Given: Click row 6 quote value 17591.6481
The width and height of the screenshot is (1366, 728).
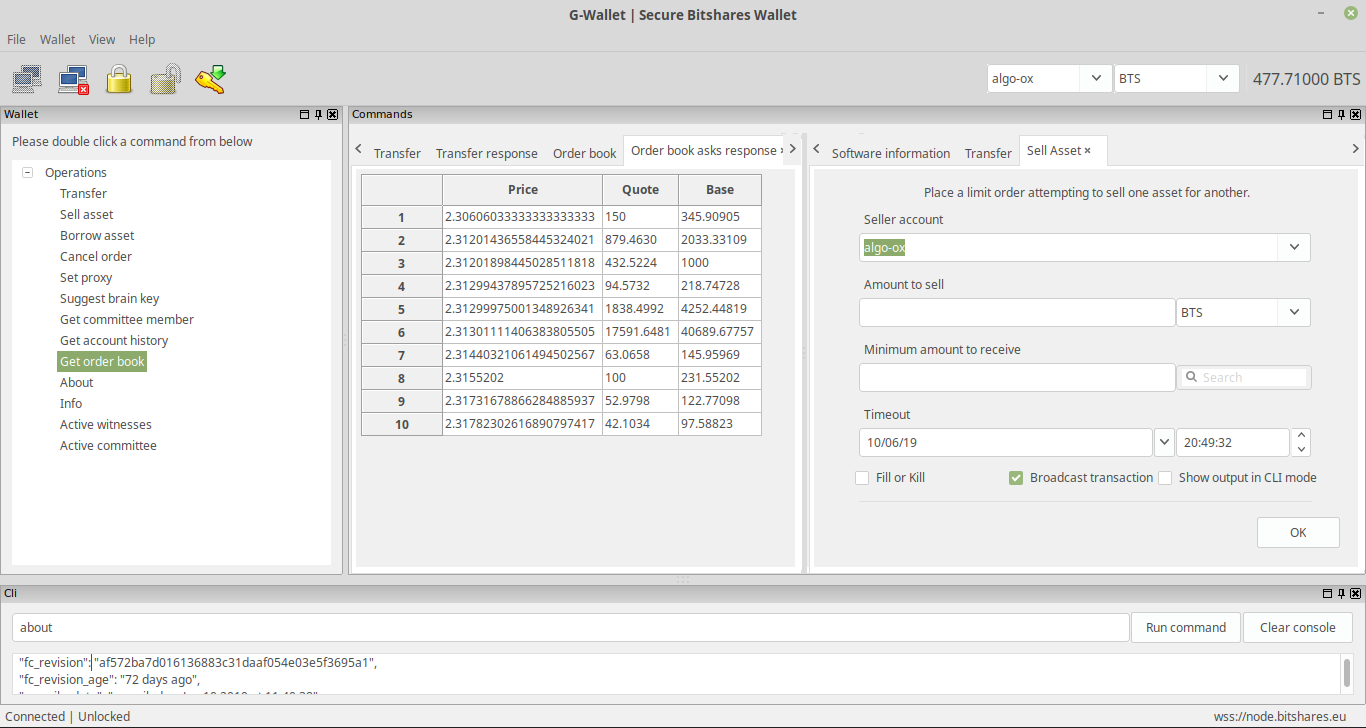Looking at the screenshot, I should pos(640,331).
